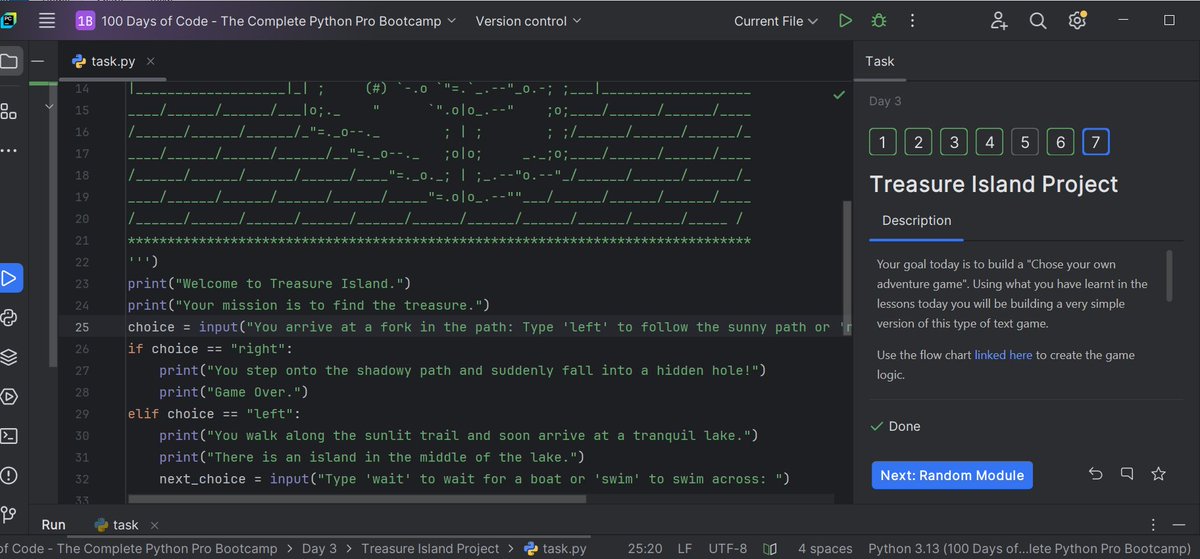Click line number 26 in the editor gutter

82,349
